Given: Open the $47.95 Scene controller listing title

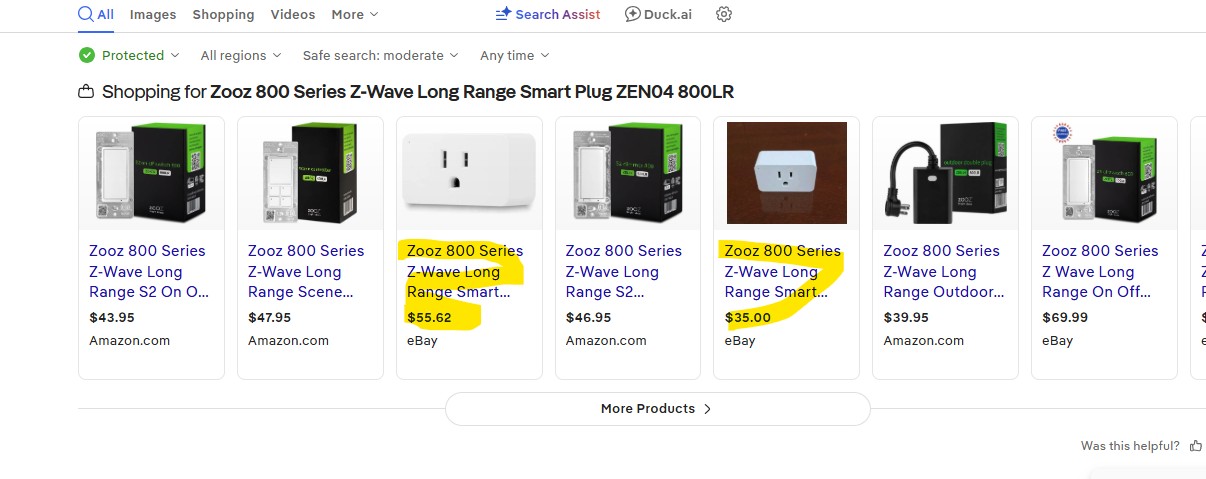Looking at the screenshot, I should tap(306, 271).
